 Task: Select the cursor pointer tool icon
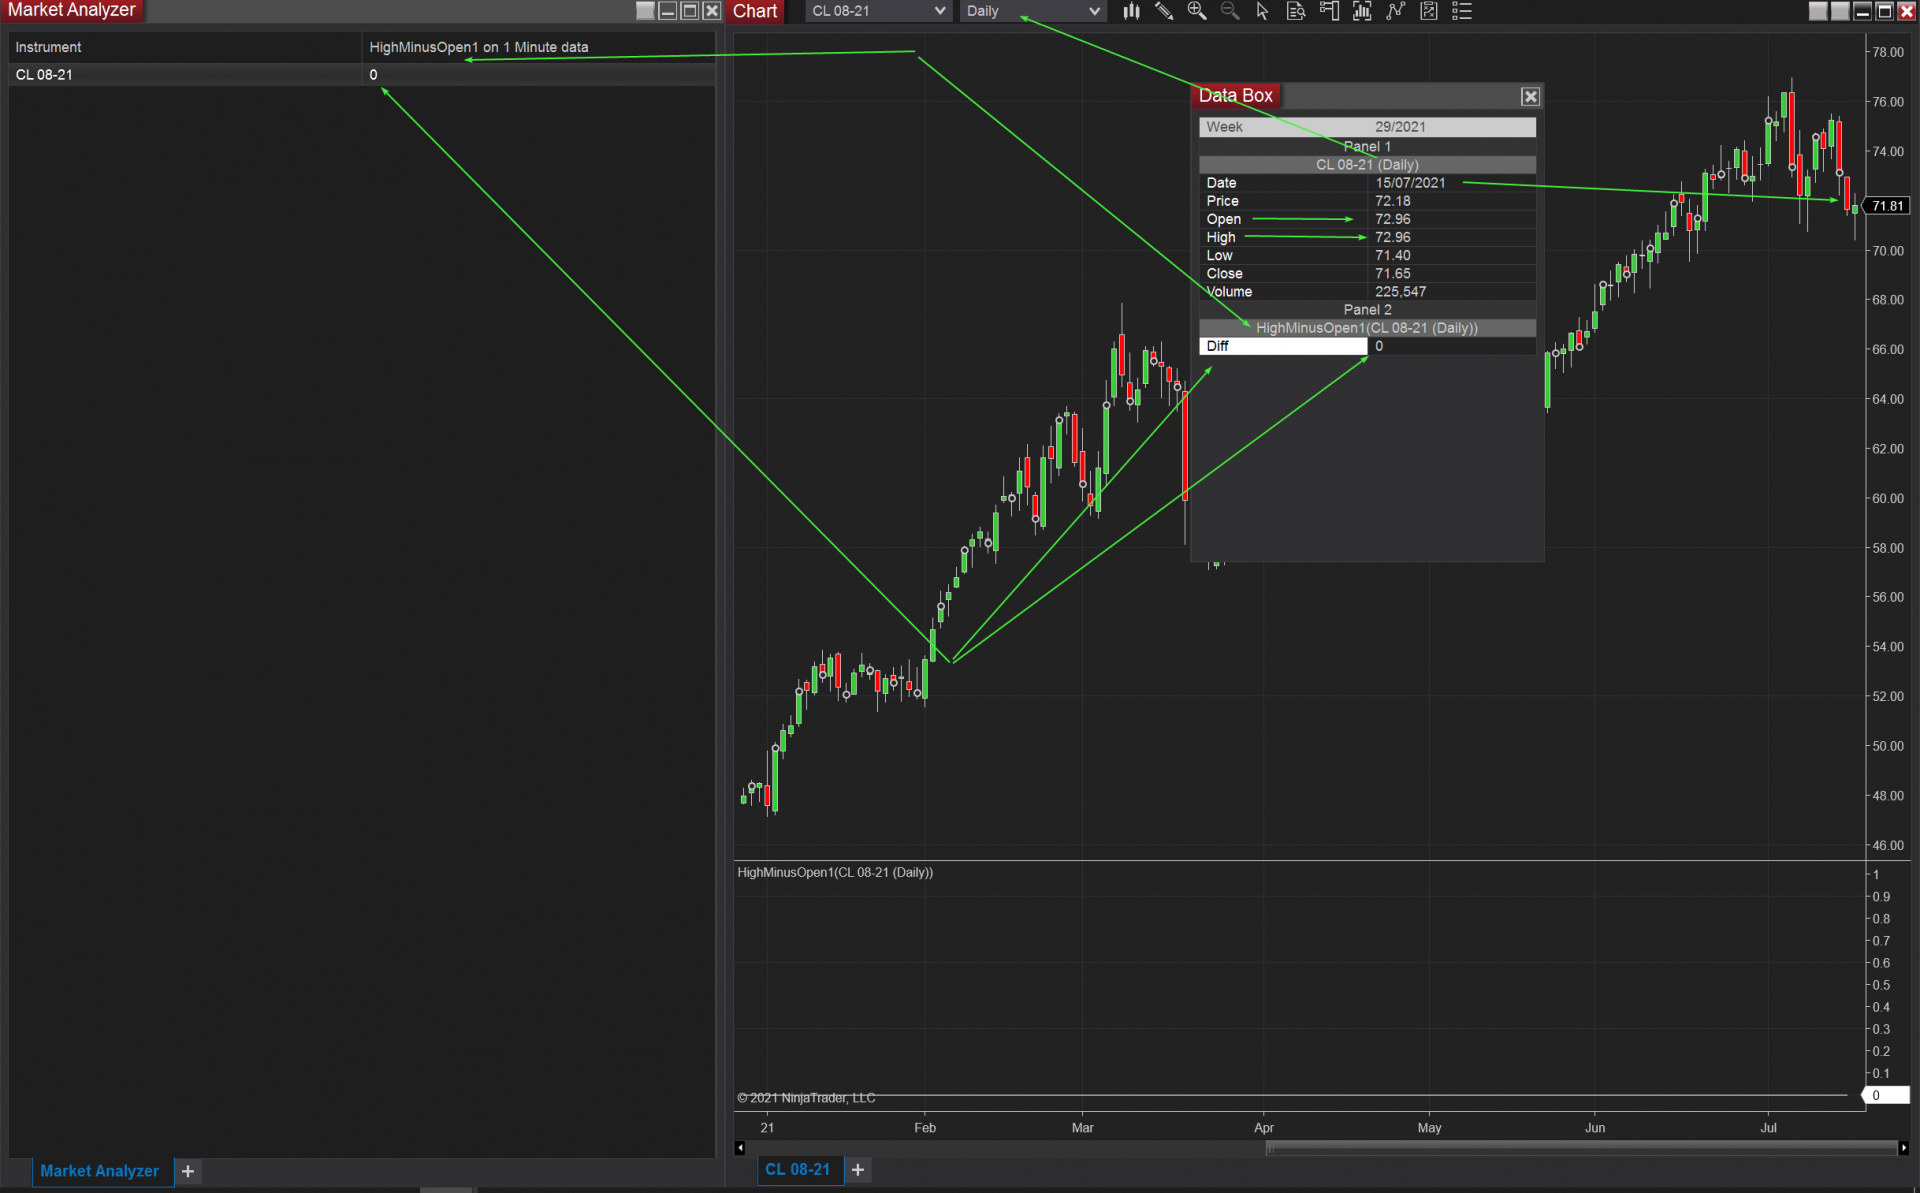click(1262, 11)
